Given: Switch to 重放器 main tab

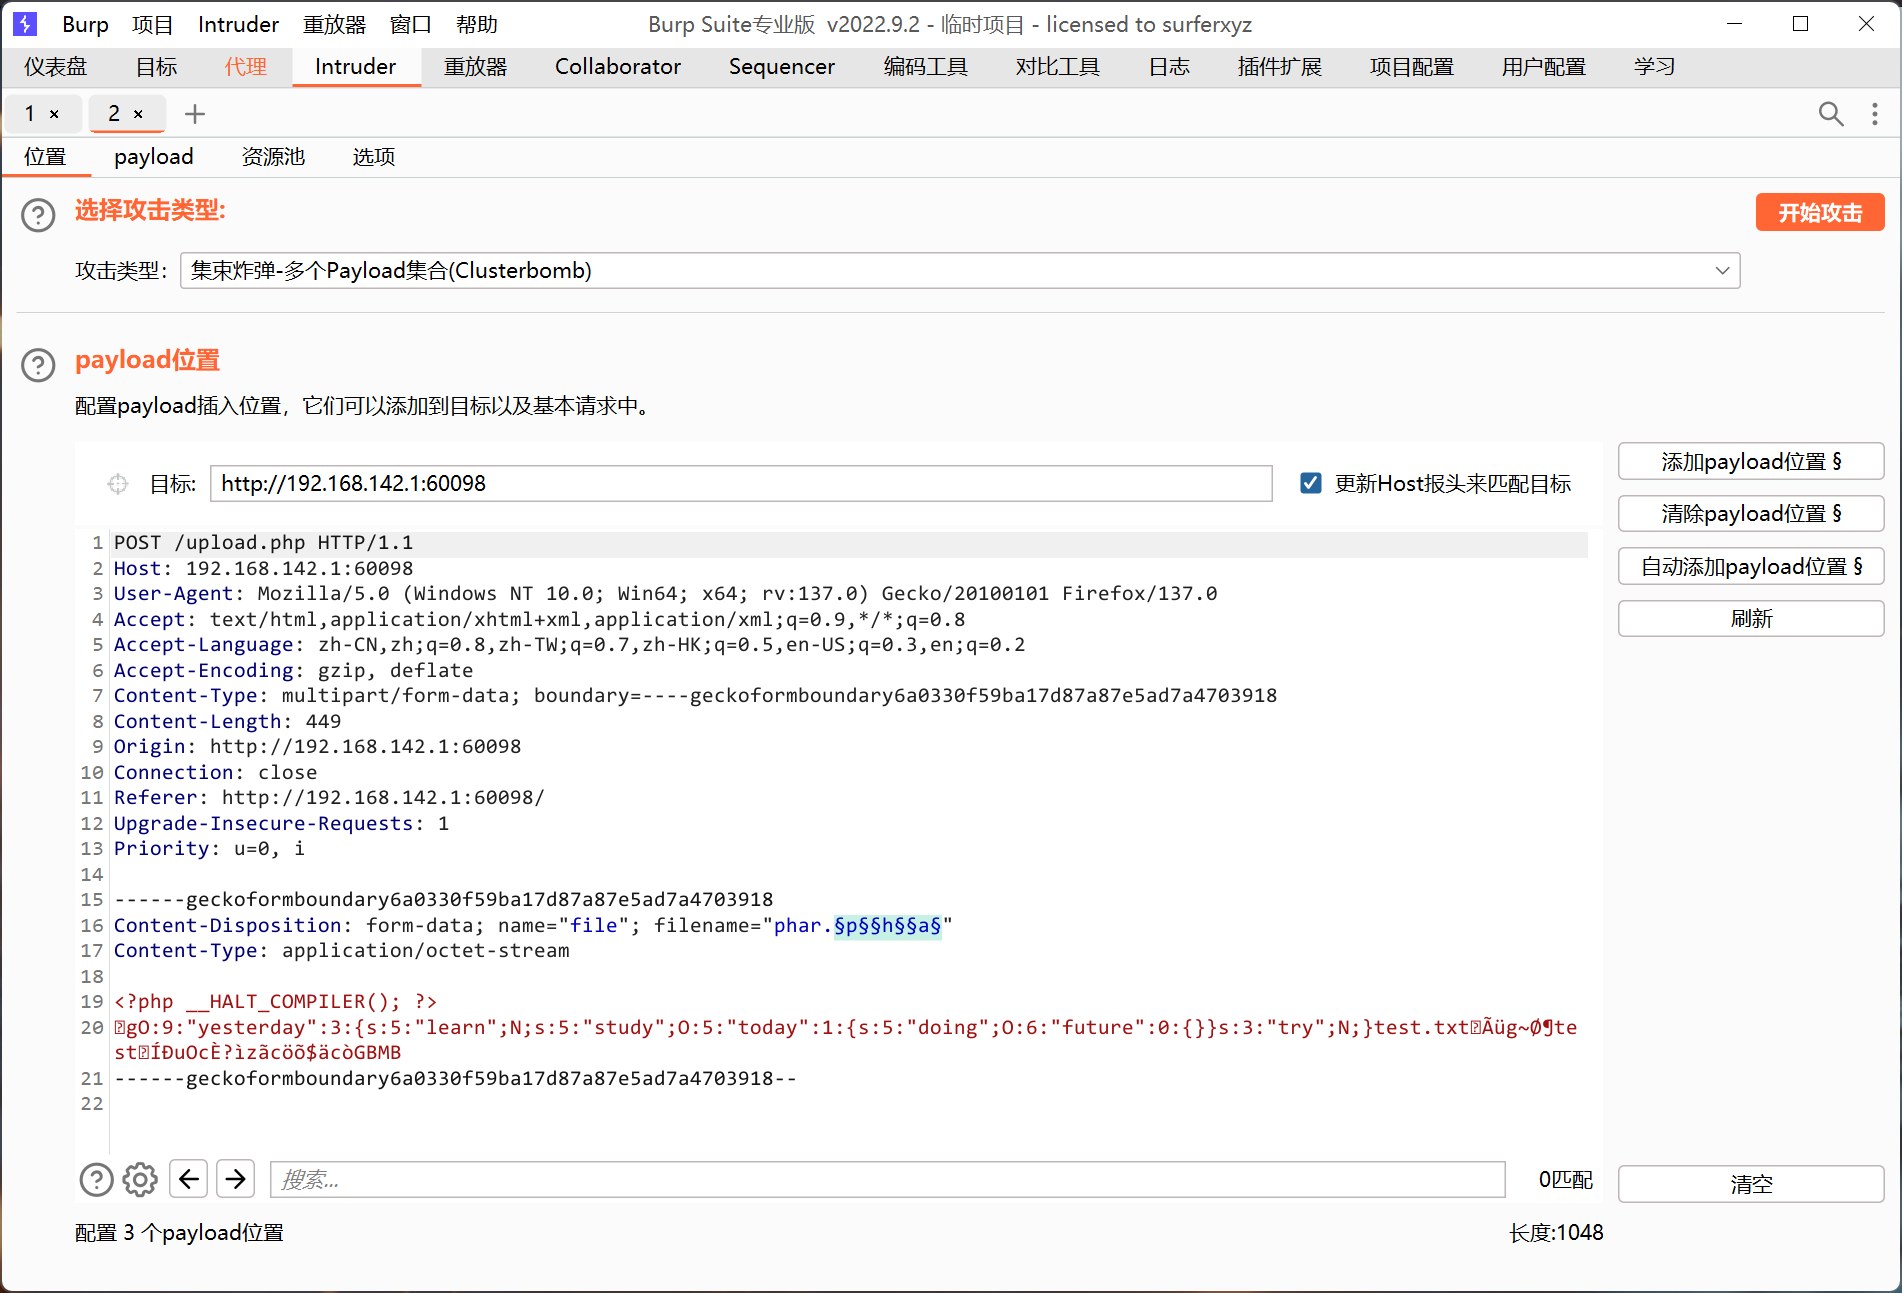Looking at the screenshot, I should [475, 67].
